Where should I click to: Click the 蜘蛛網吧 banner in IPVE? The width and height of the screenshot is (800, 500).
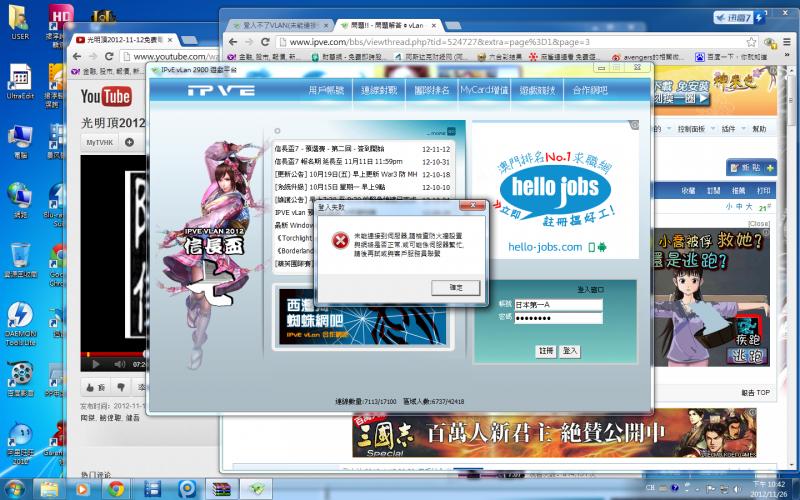363,318
